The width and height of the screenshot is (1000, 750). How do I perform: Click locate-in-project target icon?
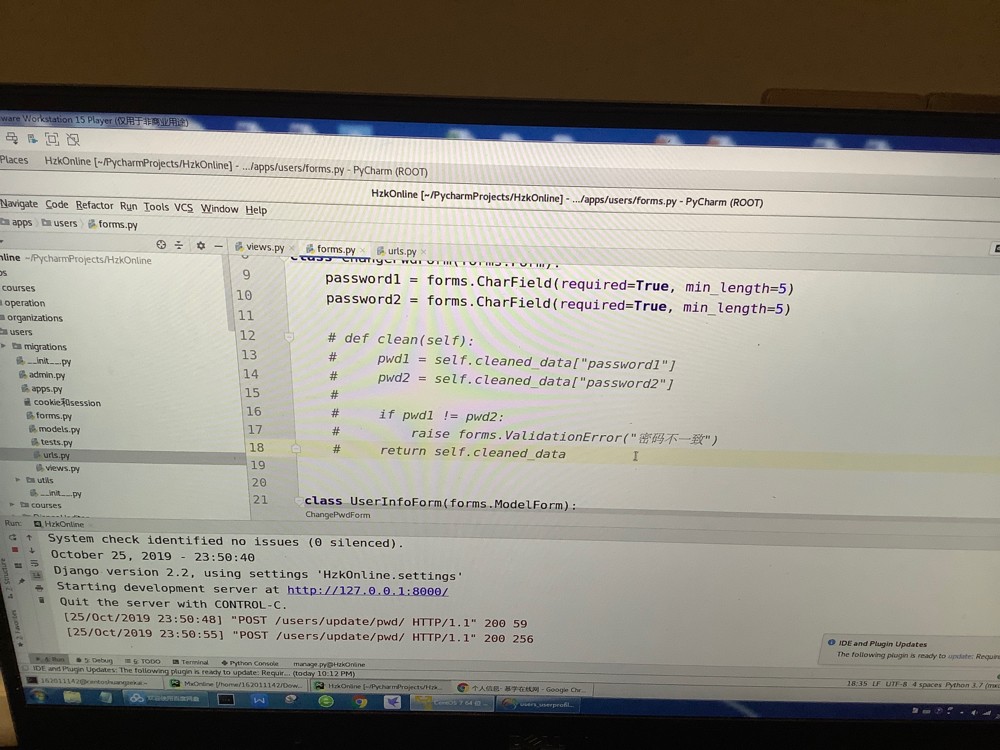click(161, 245)
